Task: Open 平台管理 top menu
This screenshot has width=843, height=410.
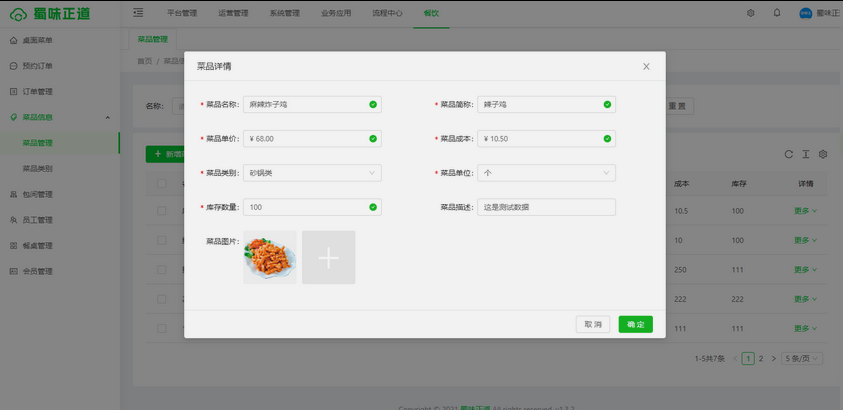Action: point(182,13)
